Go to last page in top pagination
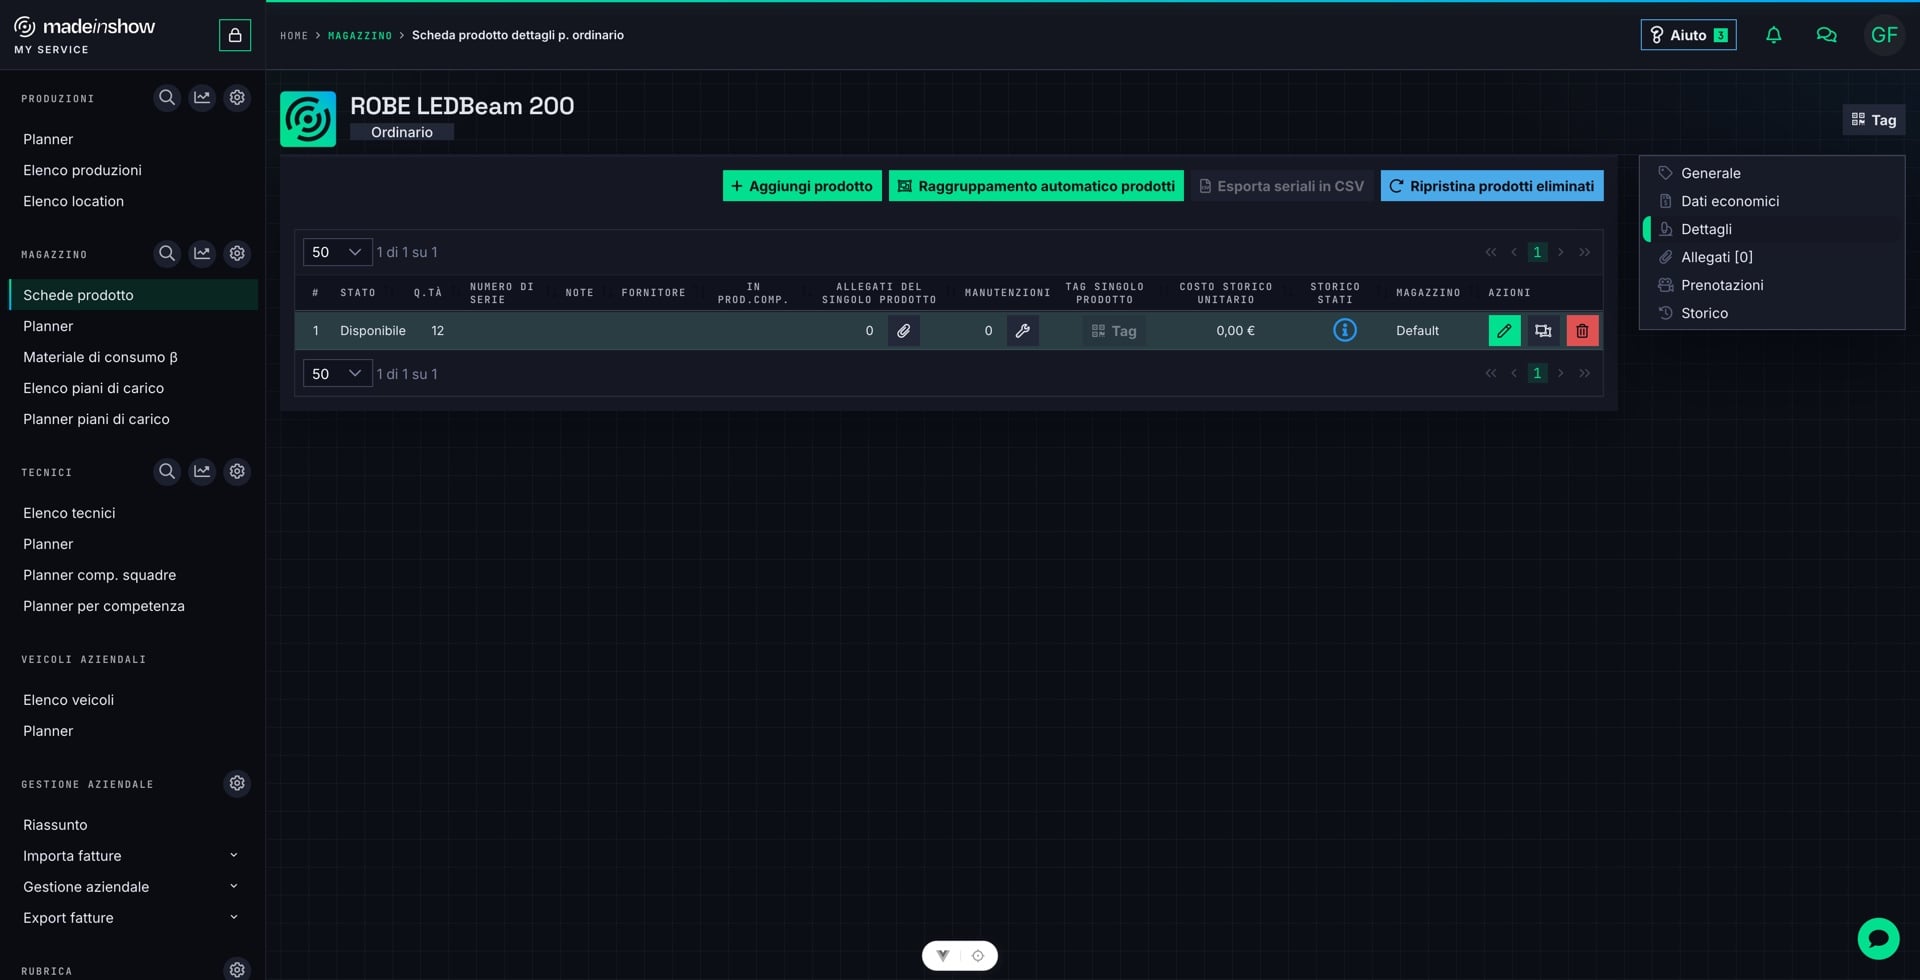The image size is (1920, 980). (1584, 252)
